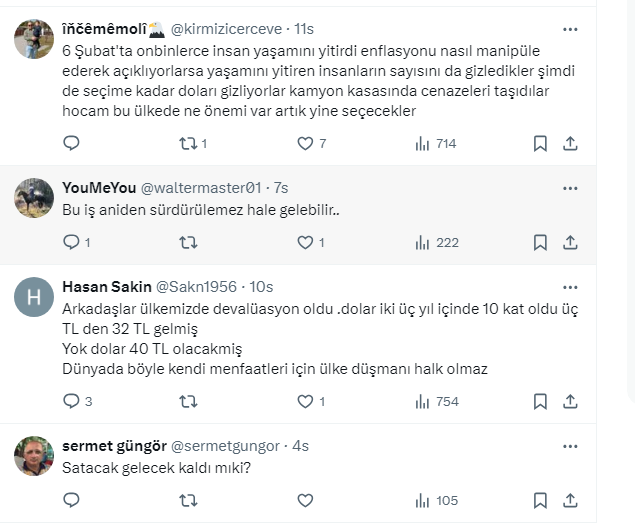Share sermet güngör's tweet

coord(570,500)
